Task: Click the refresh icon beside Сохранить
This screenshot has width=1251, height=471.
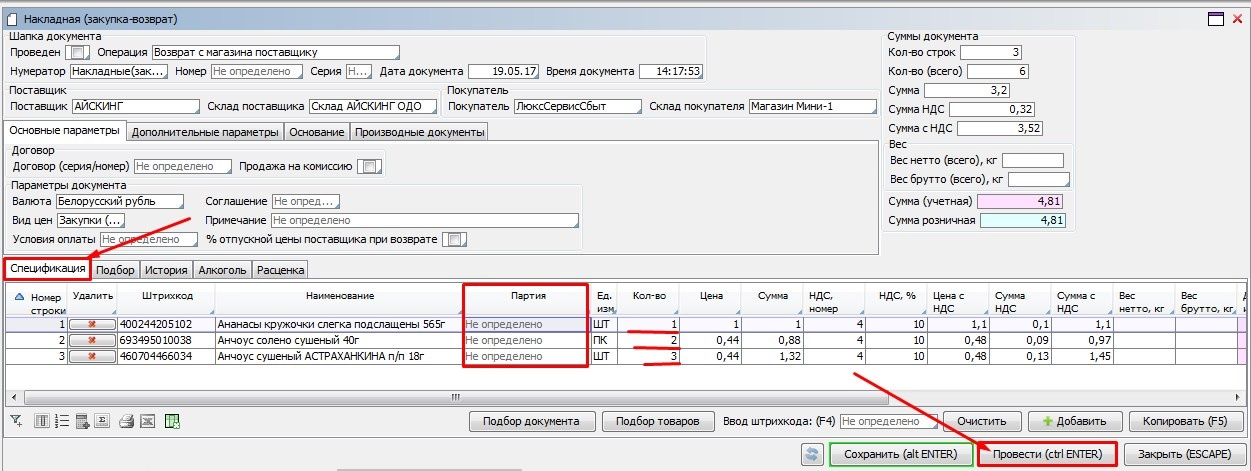Action: tap(812, 454)
